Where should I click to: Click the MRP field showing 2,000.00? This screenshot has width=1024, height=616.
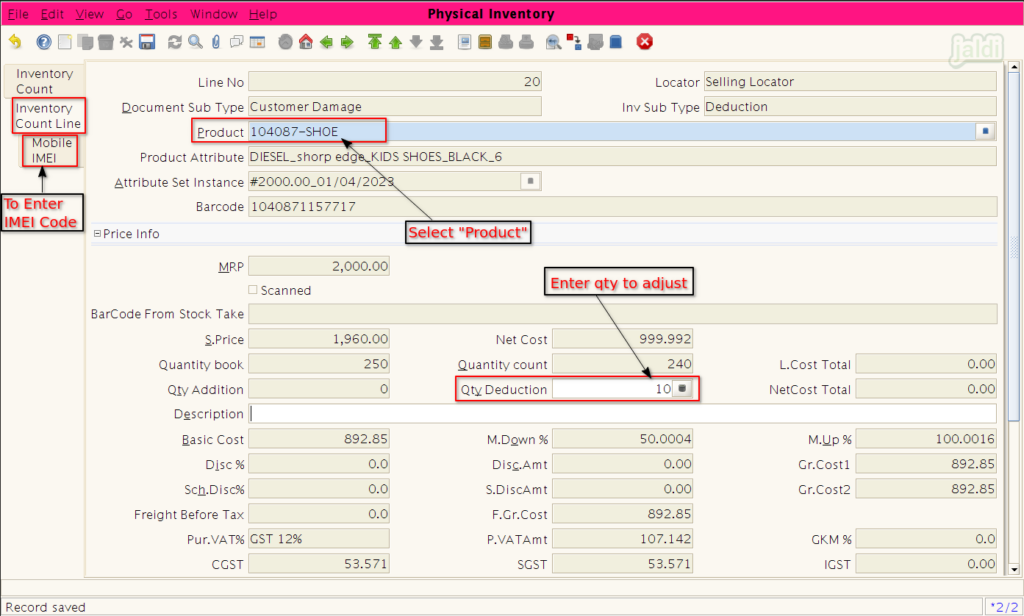(x=319, y=266)
